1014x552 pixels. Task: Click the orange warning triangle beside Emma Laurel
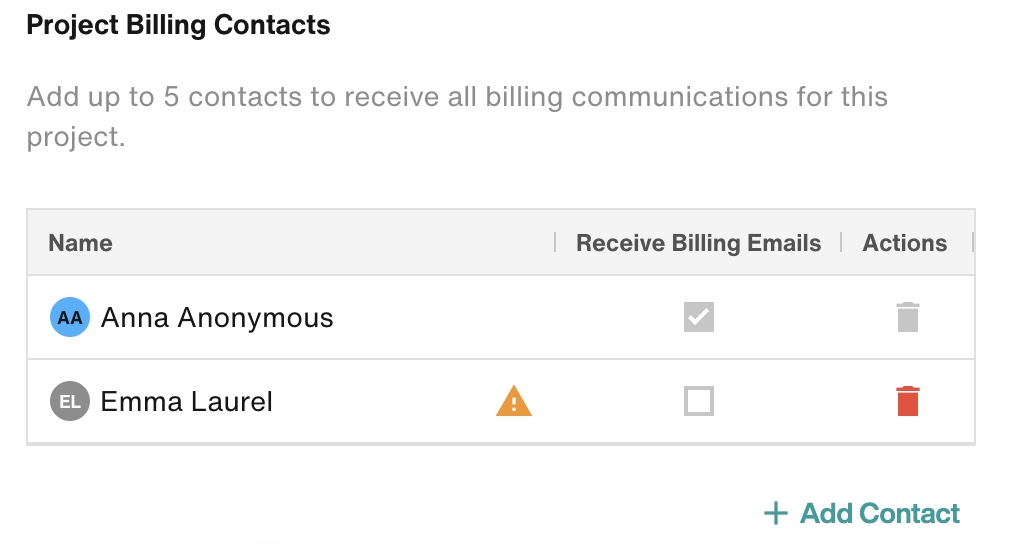(x=514, y=401)
